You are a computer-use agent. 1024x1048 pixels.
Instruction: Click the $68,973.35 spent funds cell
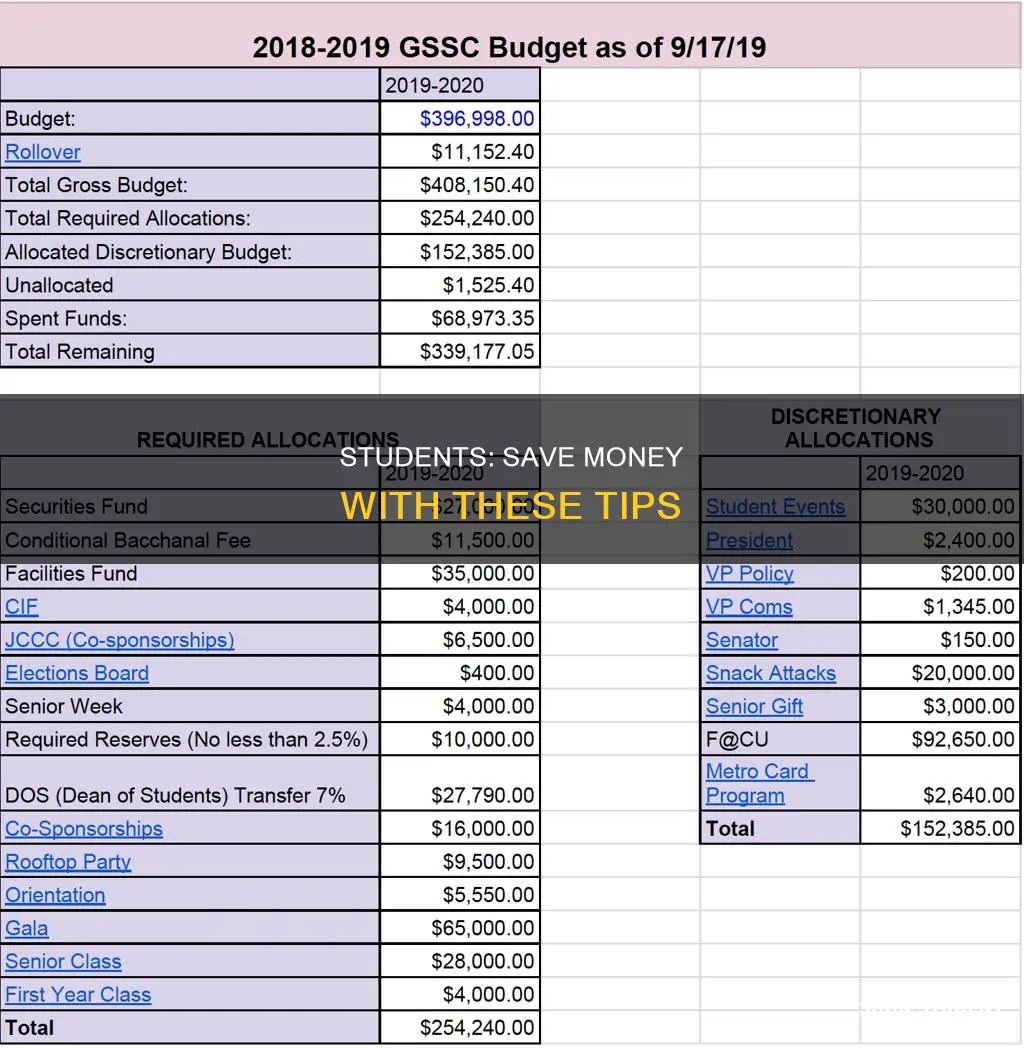tap(460, 318)
